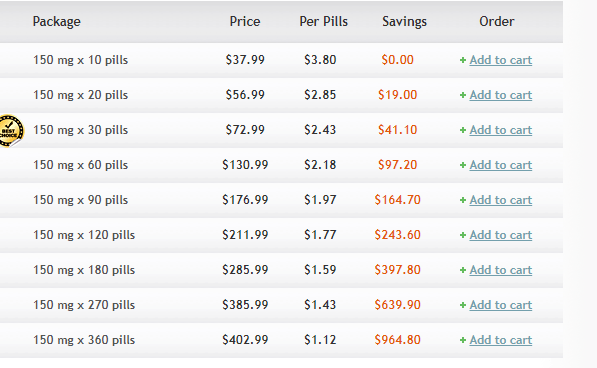Add 150 mg x 10 pills to cart
Image resolution: width=597 pixels, height=368 pixels.
coord(500,60)
